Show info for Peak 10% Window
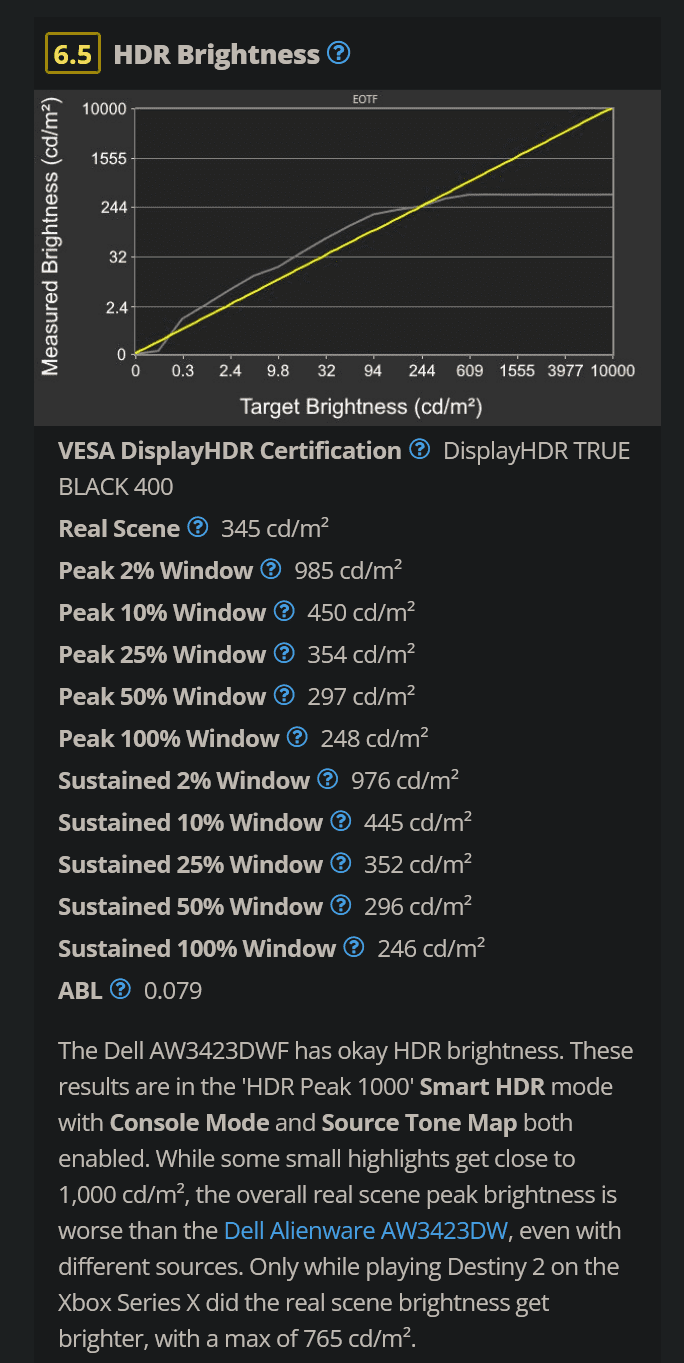Viewport: 684px width, 1363px height. tap(284, 611)
